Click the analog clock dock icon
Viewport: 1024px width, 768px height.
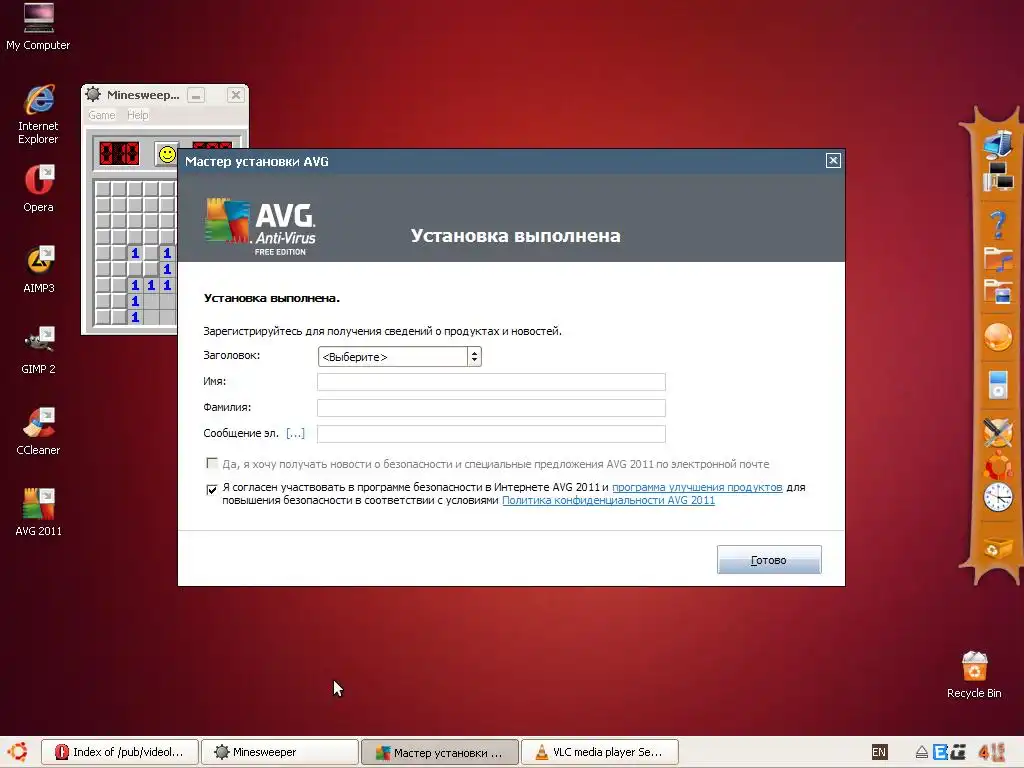click(998, 498)
